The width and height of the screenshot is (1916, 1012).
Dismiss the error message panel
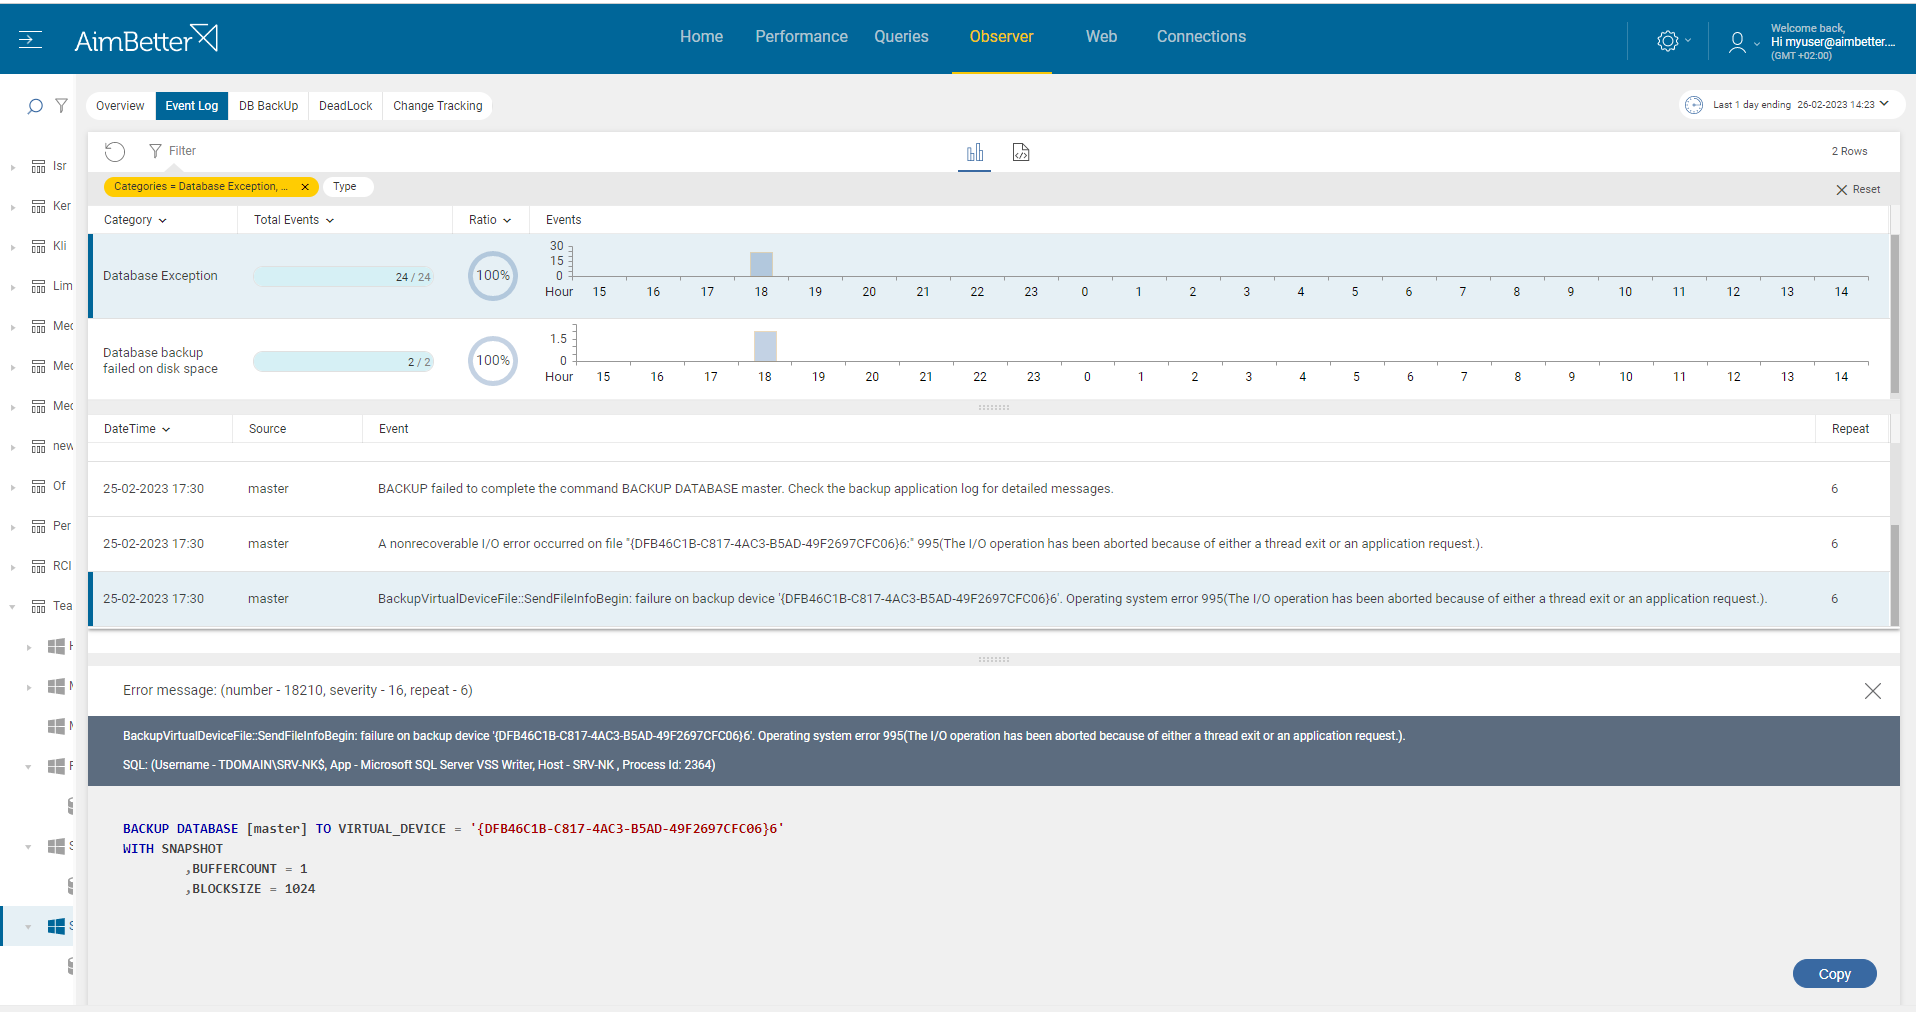[x=1872, y=691]
